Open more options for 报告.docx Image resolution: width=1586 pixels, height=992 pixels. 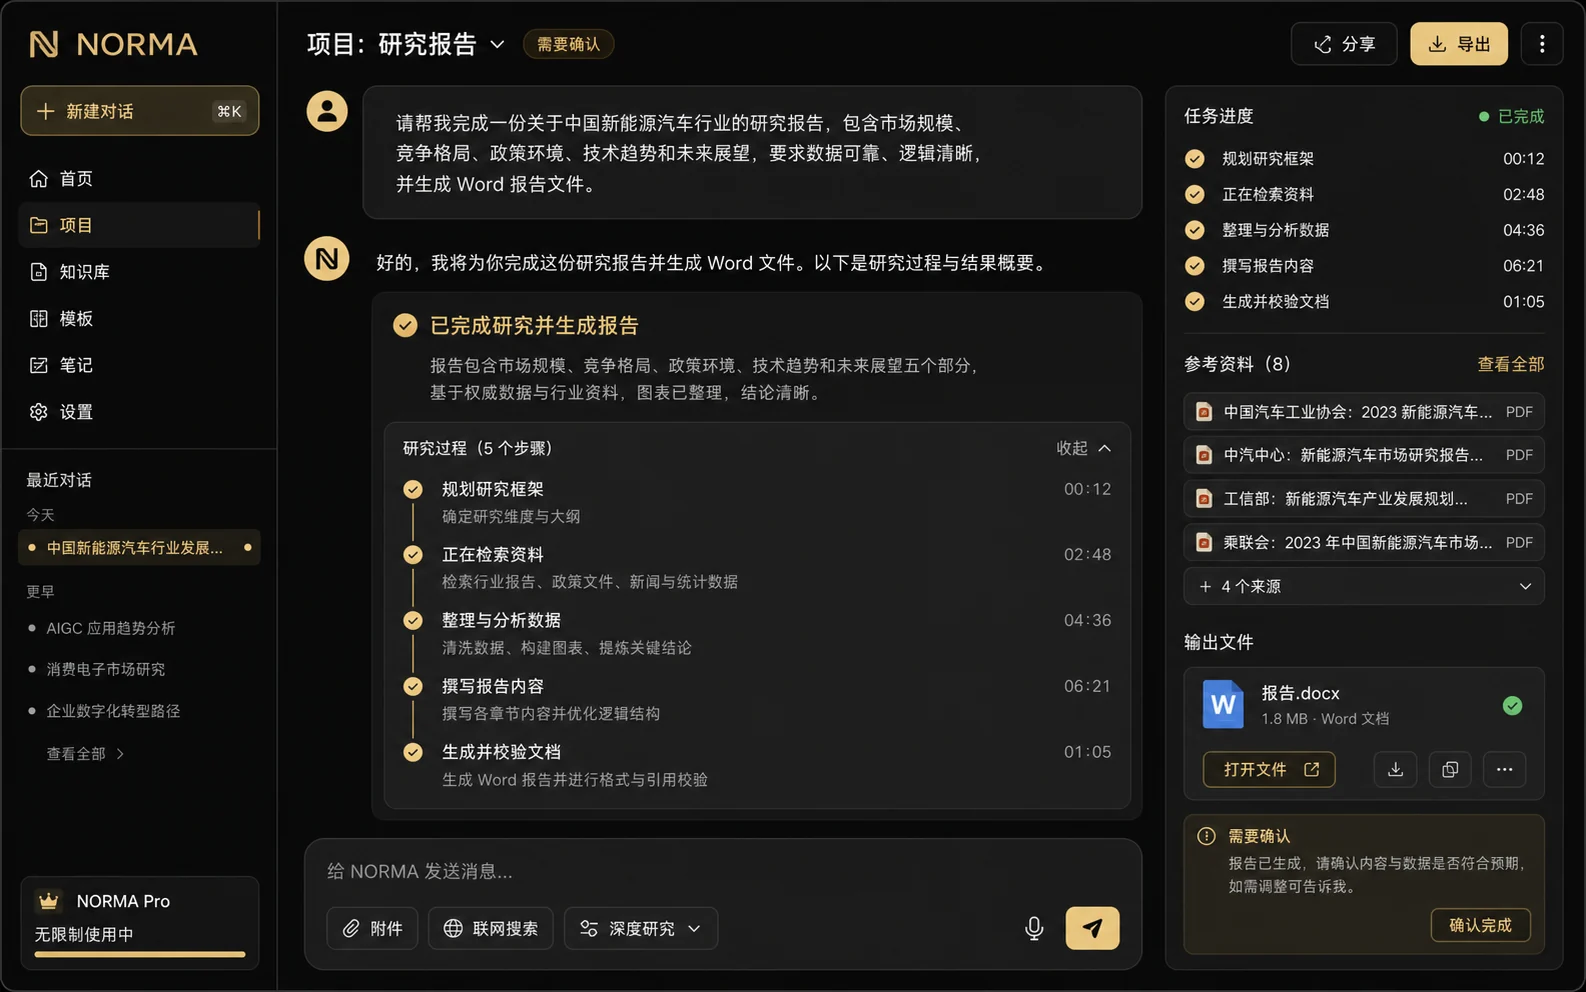[x=1505, y=769]
